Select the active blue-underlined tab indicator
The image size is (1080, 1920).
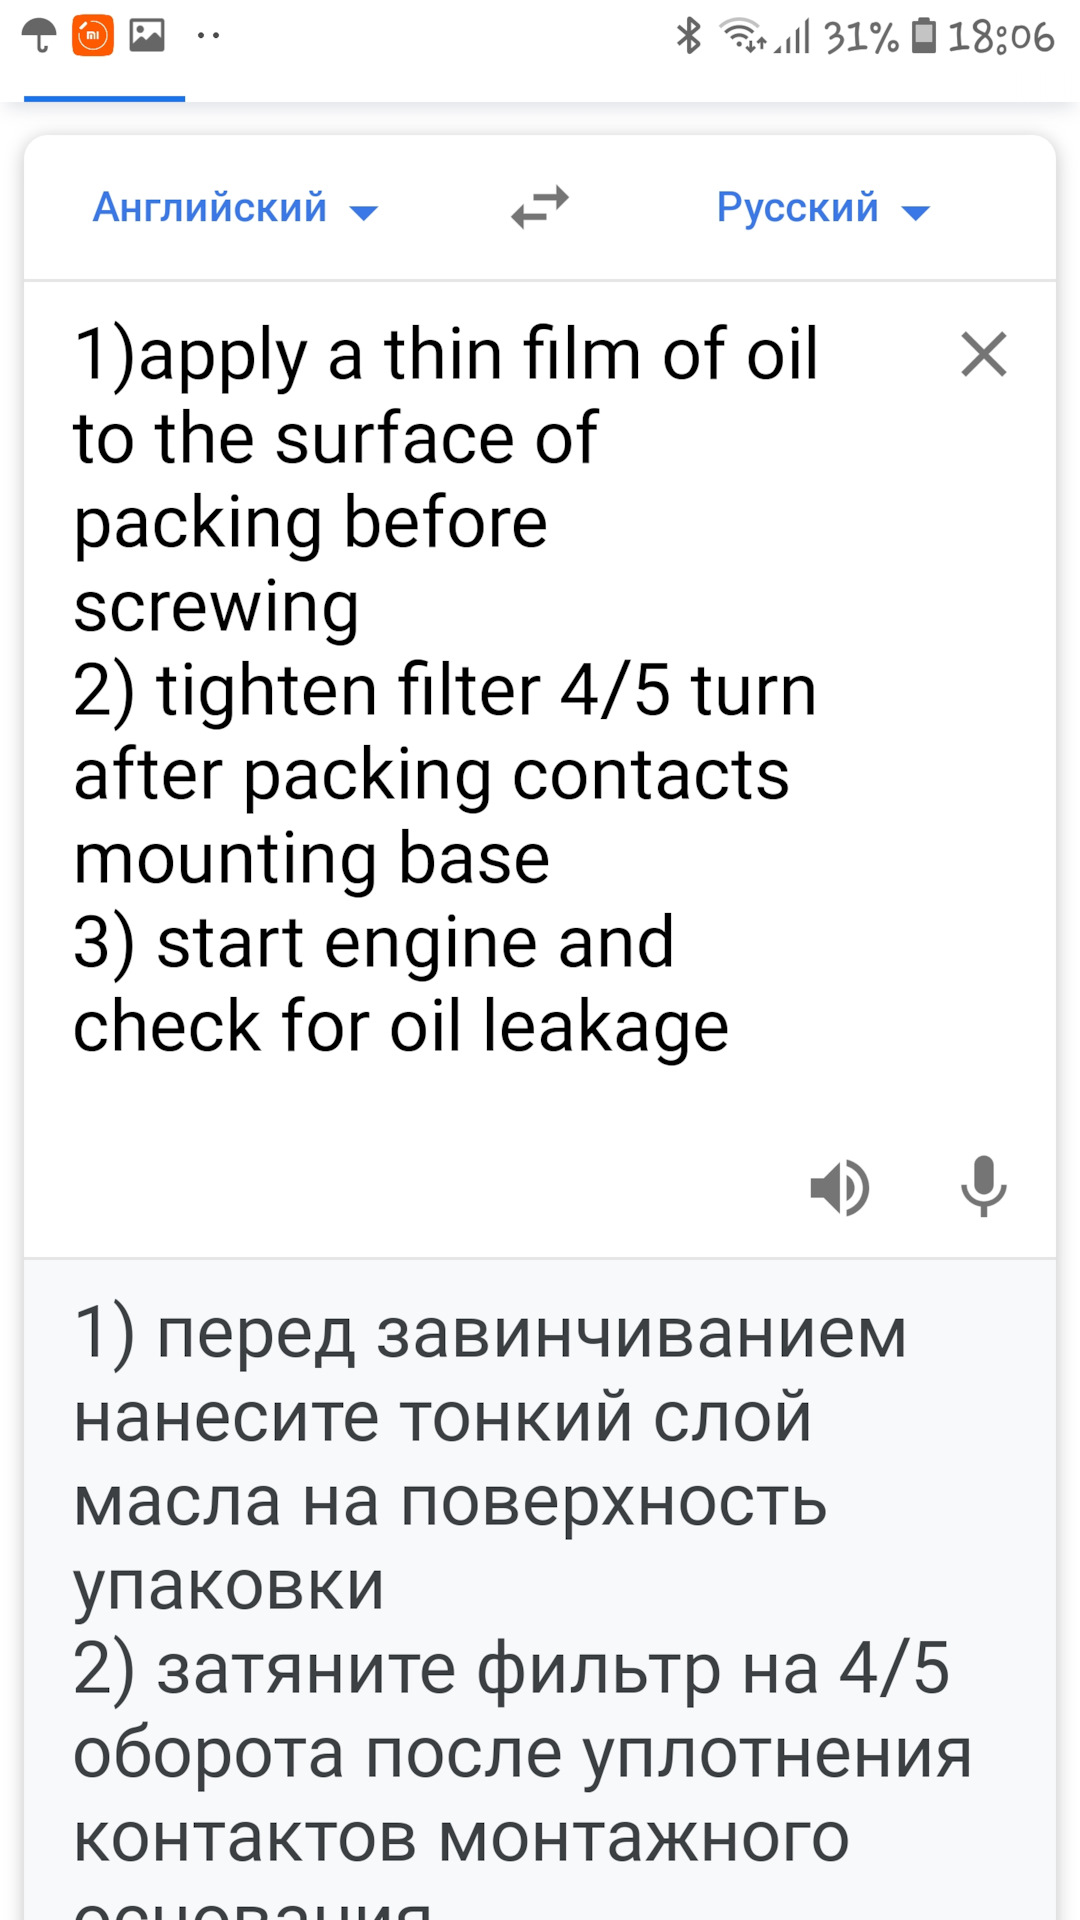[x=104, y=98]
